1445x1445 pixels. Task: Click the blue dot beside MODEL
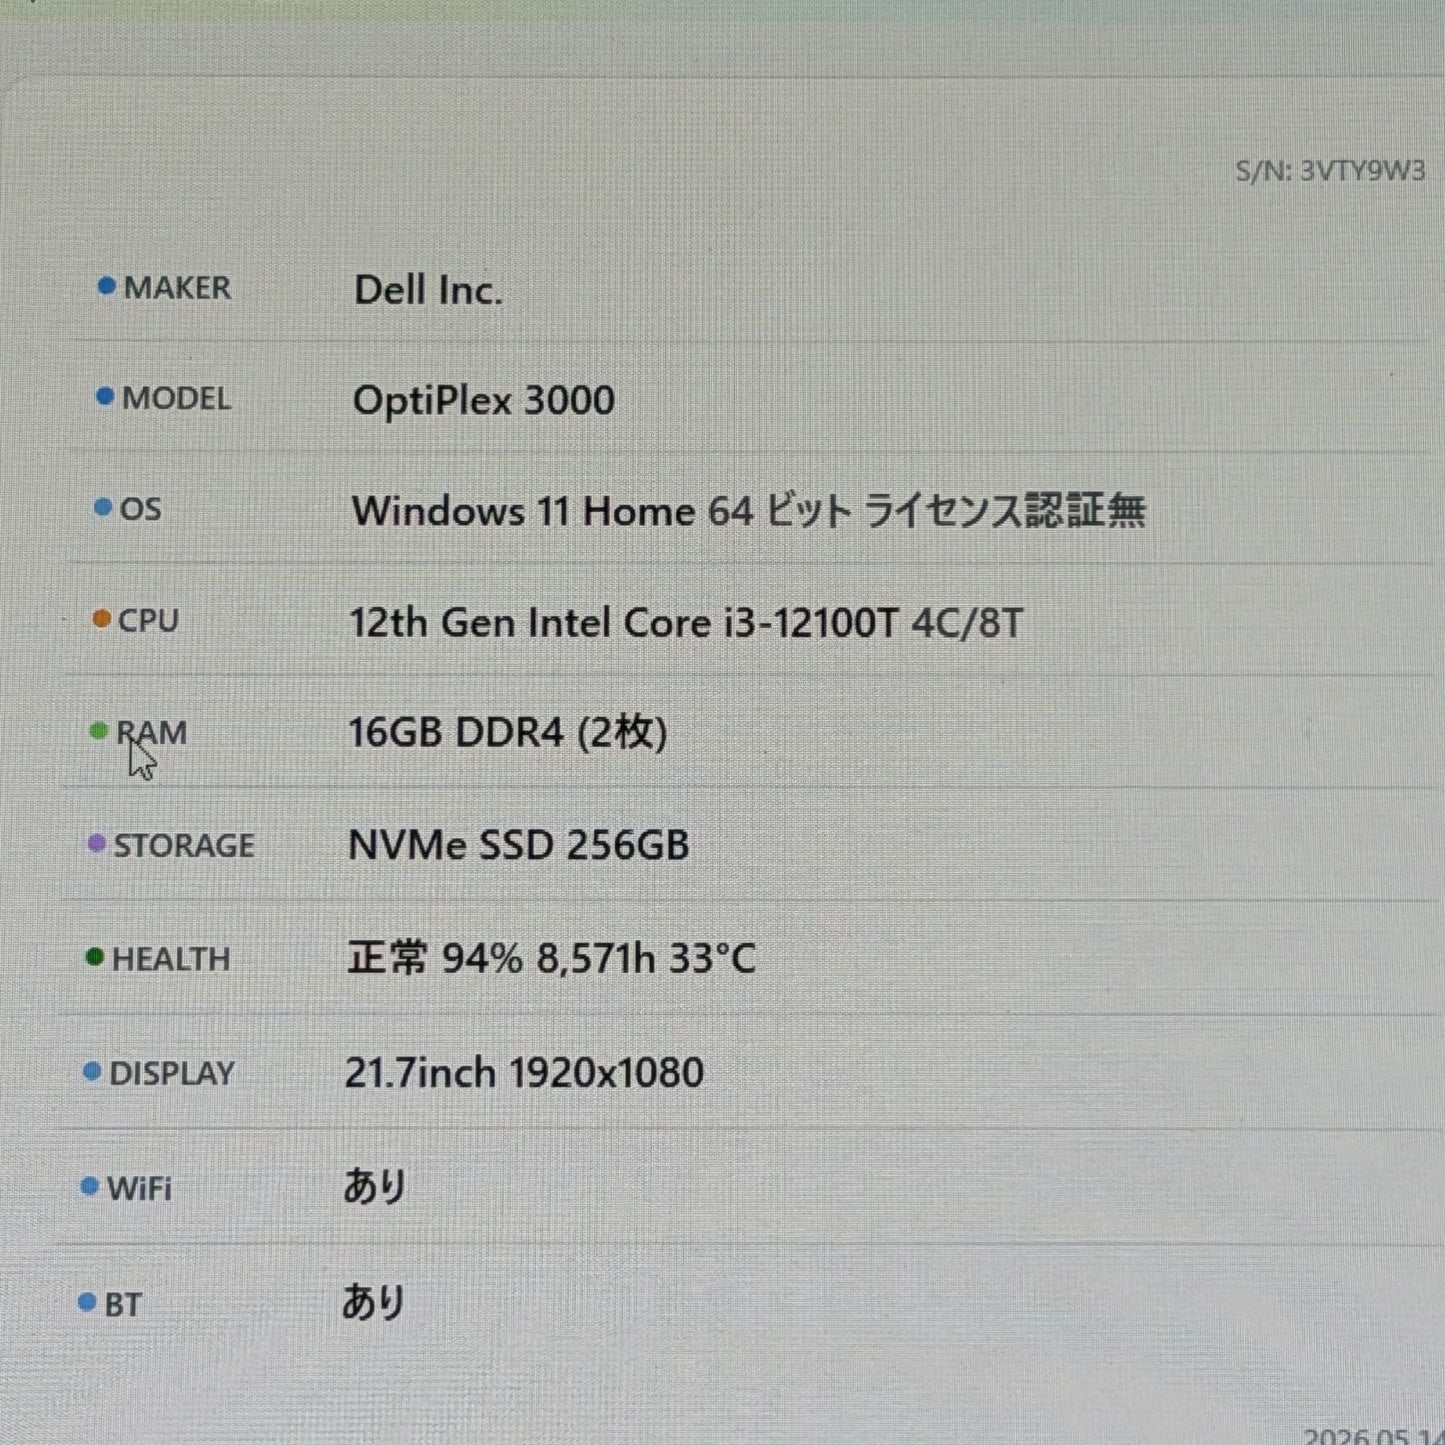[105, 397]
